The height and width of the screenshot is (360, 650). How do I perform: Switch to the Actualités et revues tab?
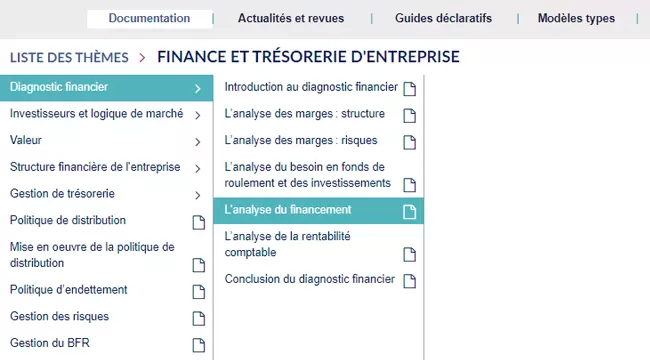coord(291,18)
